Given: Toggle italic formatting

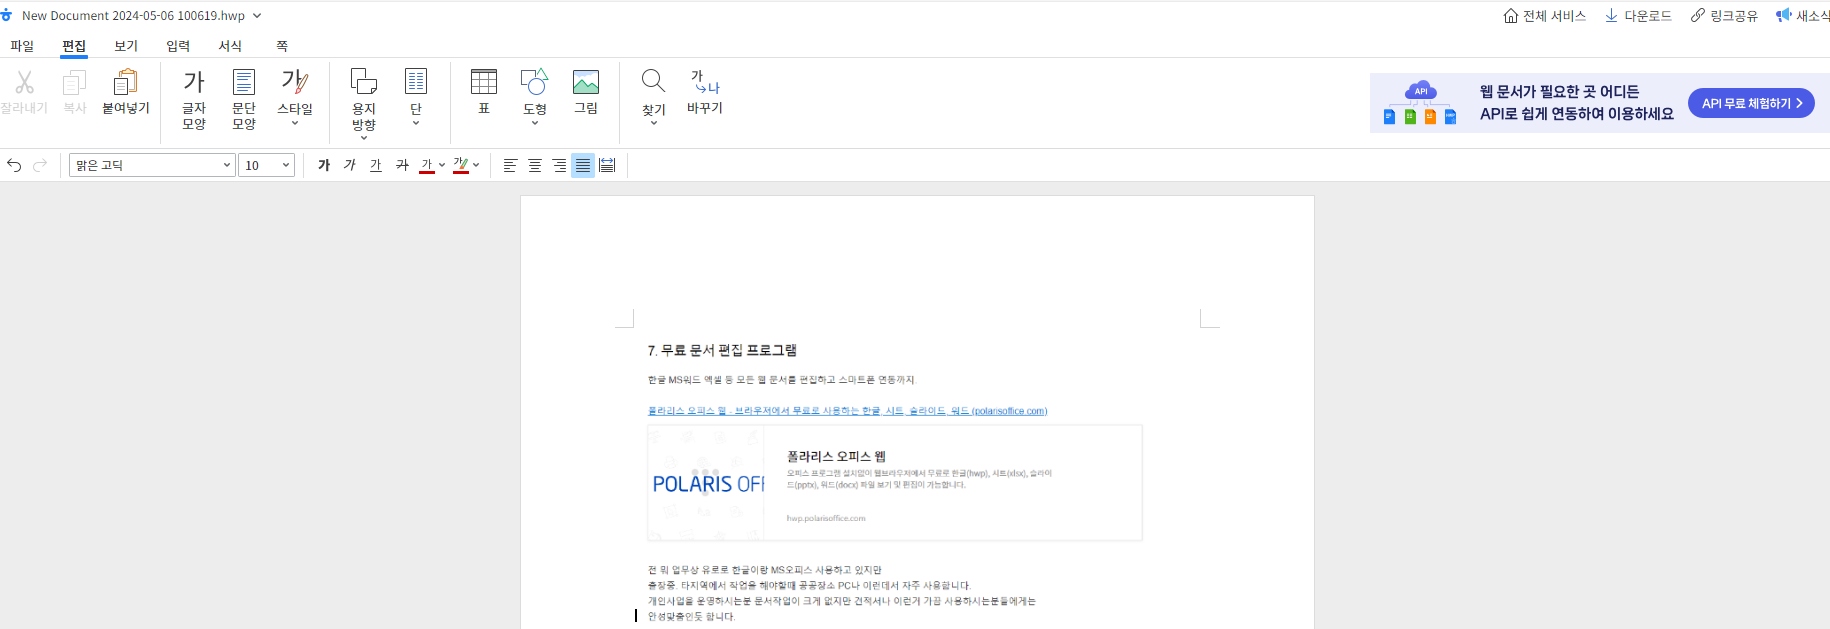Looking at the screenshot, I should 350,165.
